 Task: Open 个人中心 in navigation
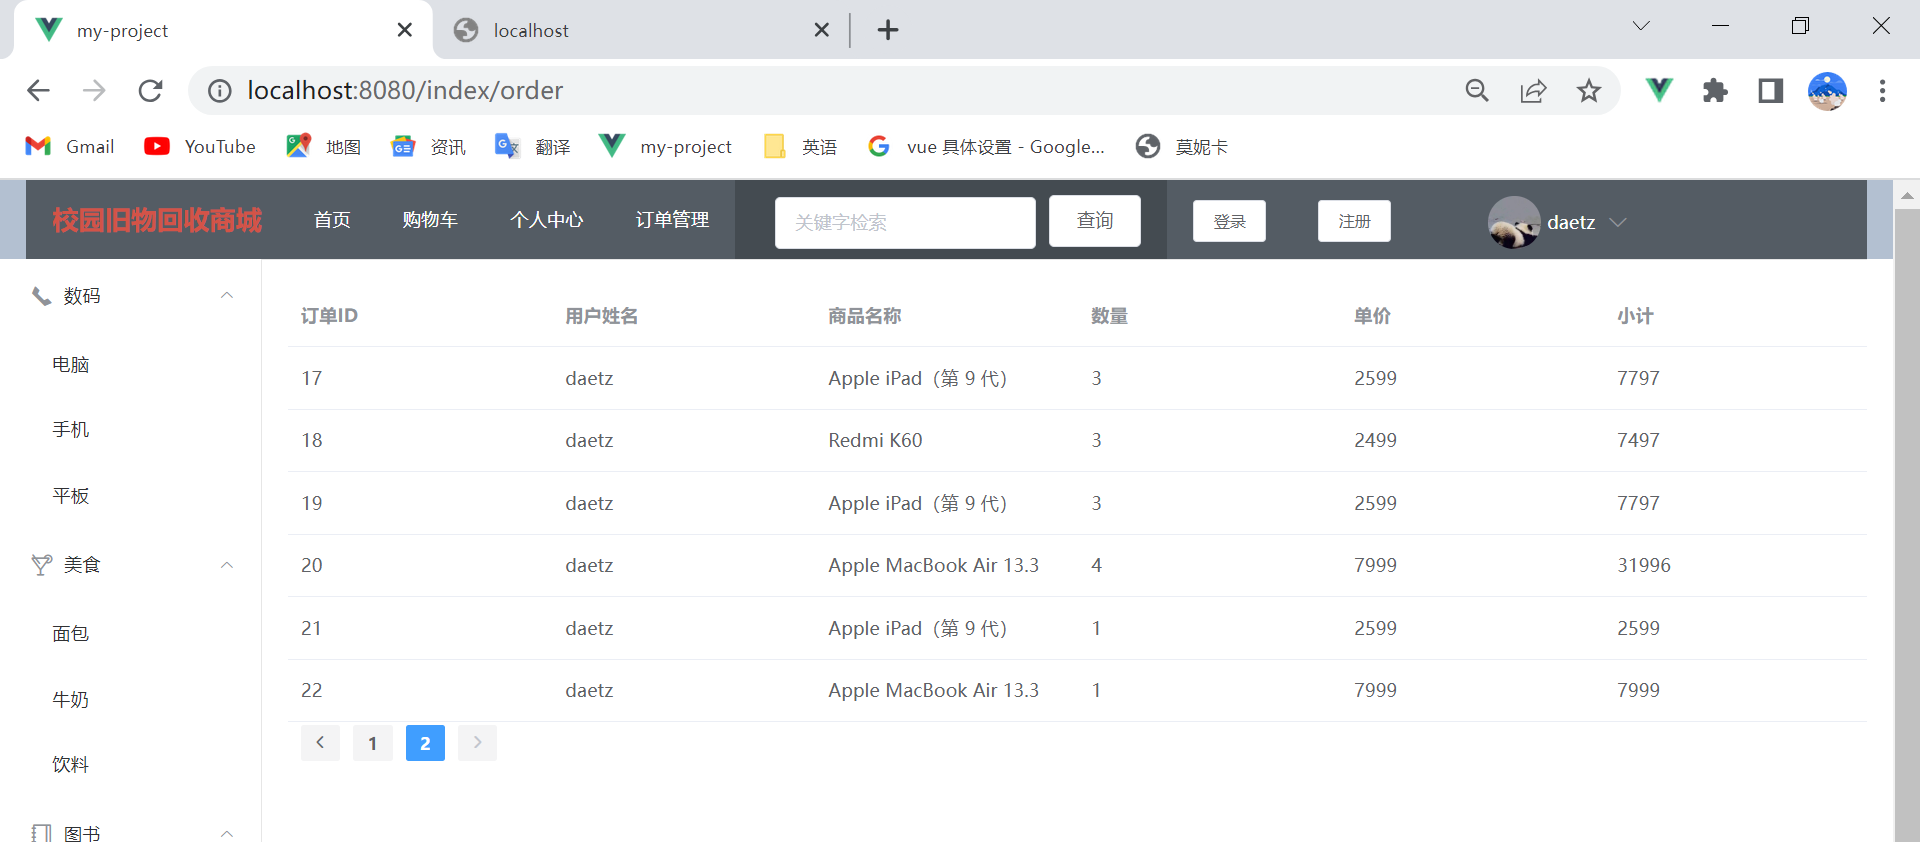[x=547, y=220]
